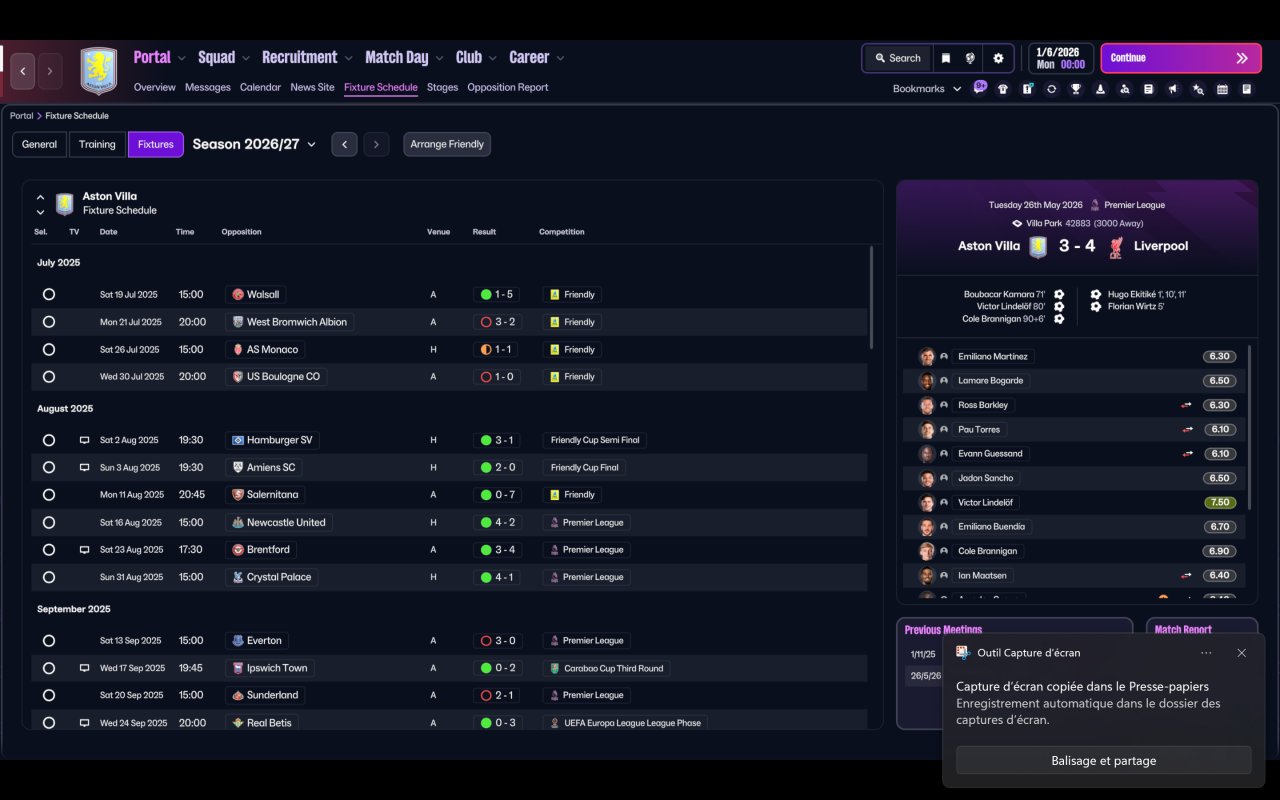The height and width of the screenshot is (800, 1280).
Task: Click the training cone bookmark icon
Action: tap(1100, 89)
